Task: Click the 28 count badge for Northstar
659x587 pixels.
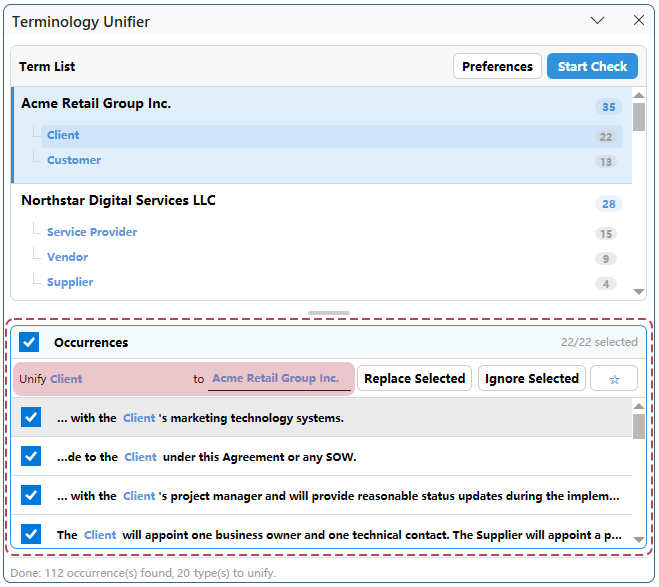Action: [x=608, y=204]
